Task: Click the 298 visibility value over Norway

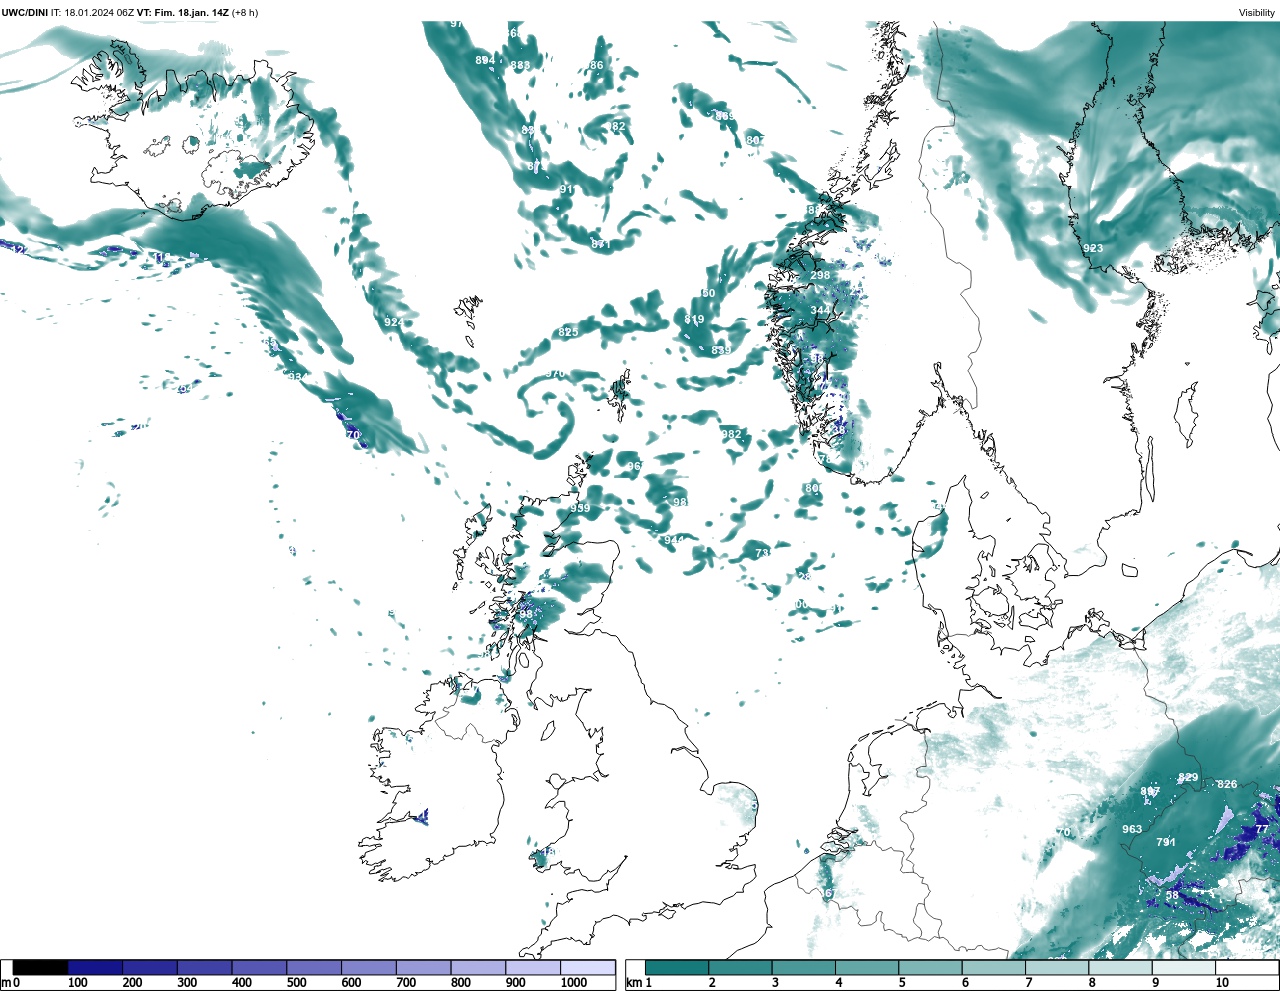Action: coord(820,275)
